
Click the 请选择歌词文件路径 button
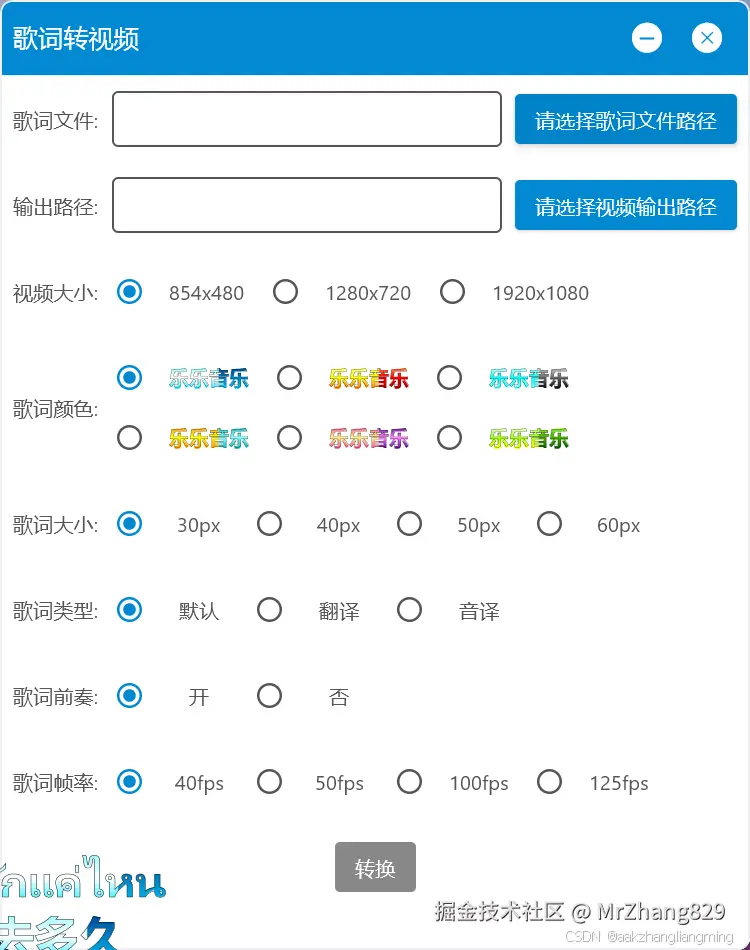click(x=625, y=118)
